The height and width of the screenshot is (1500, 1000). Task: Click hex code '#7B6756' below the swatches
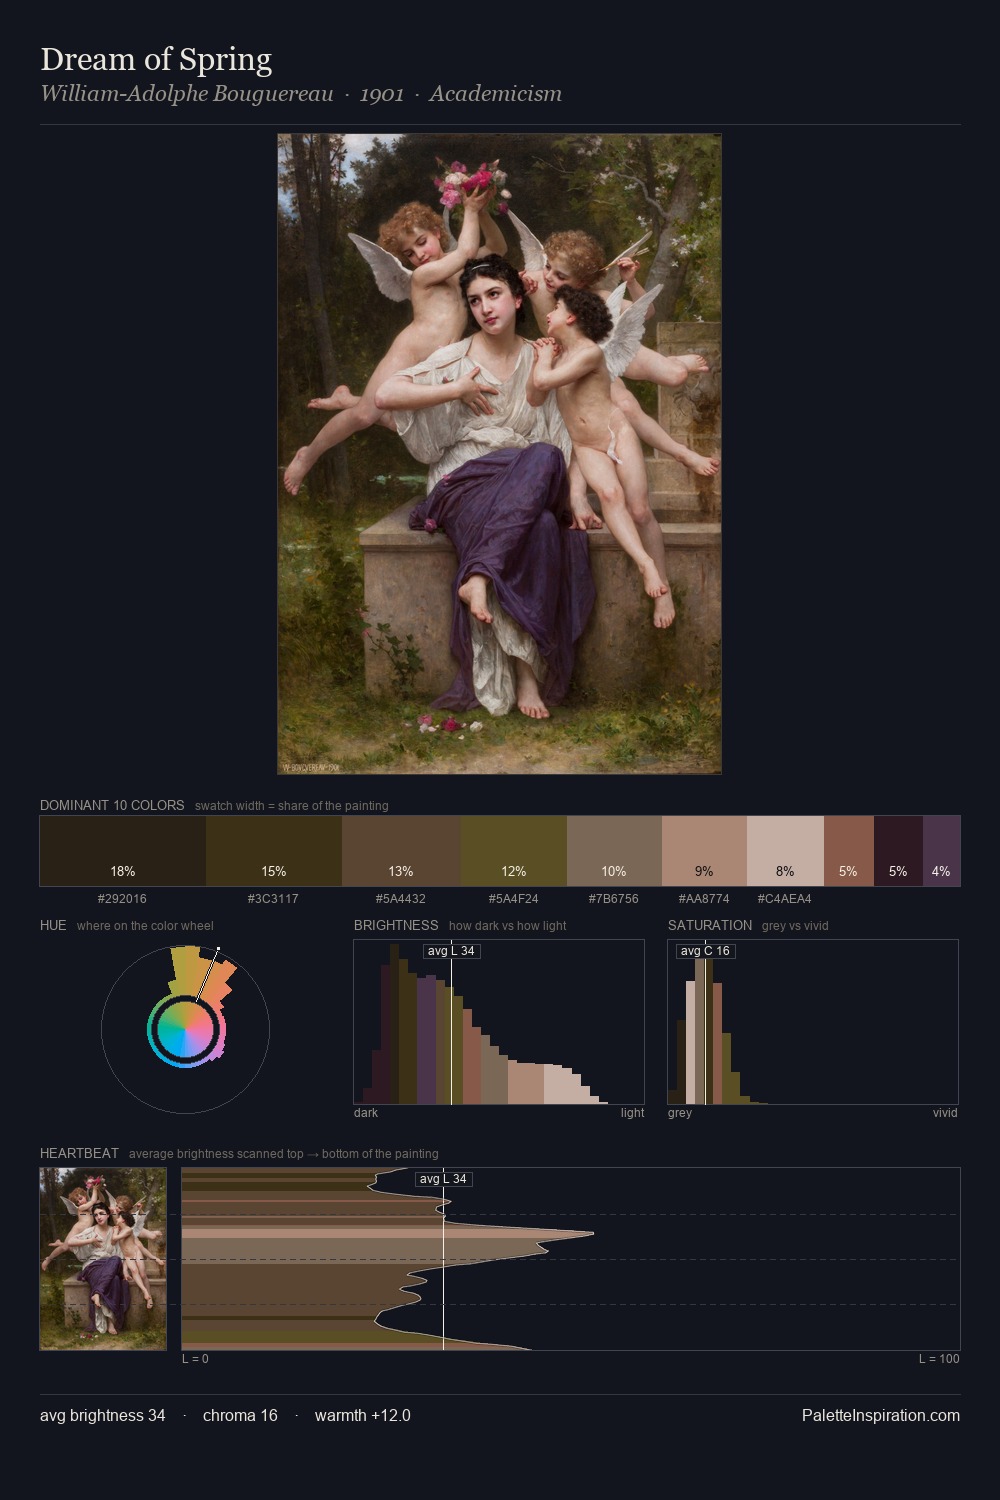pos(613,899)
